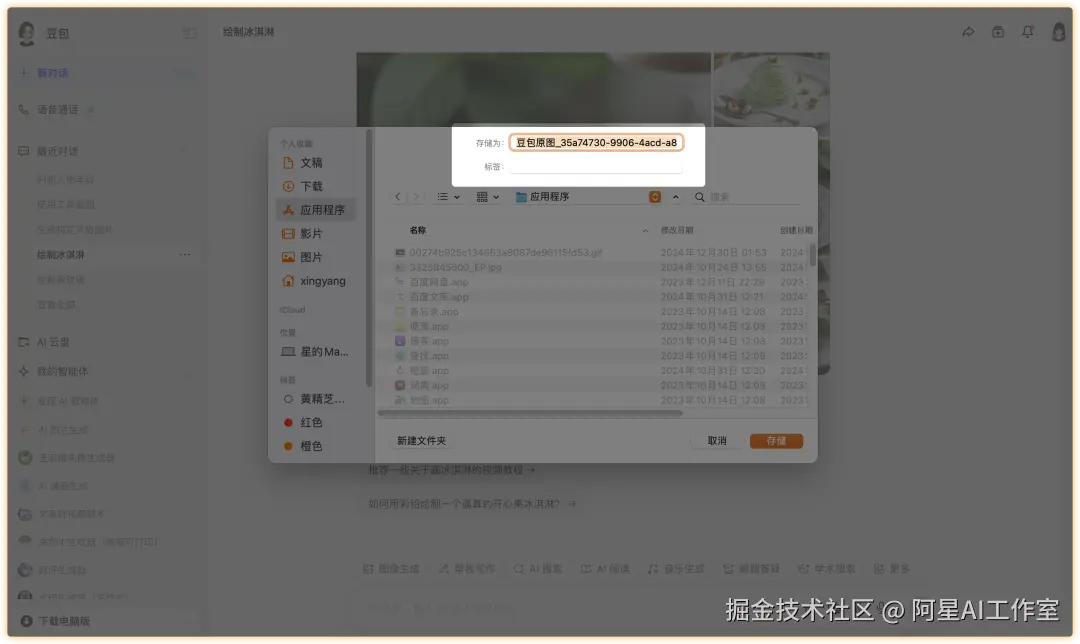This screenshot has width=1080, height=644.
Task: Click the 存储 save button
Action: (776, 440)
